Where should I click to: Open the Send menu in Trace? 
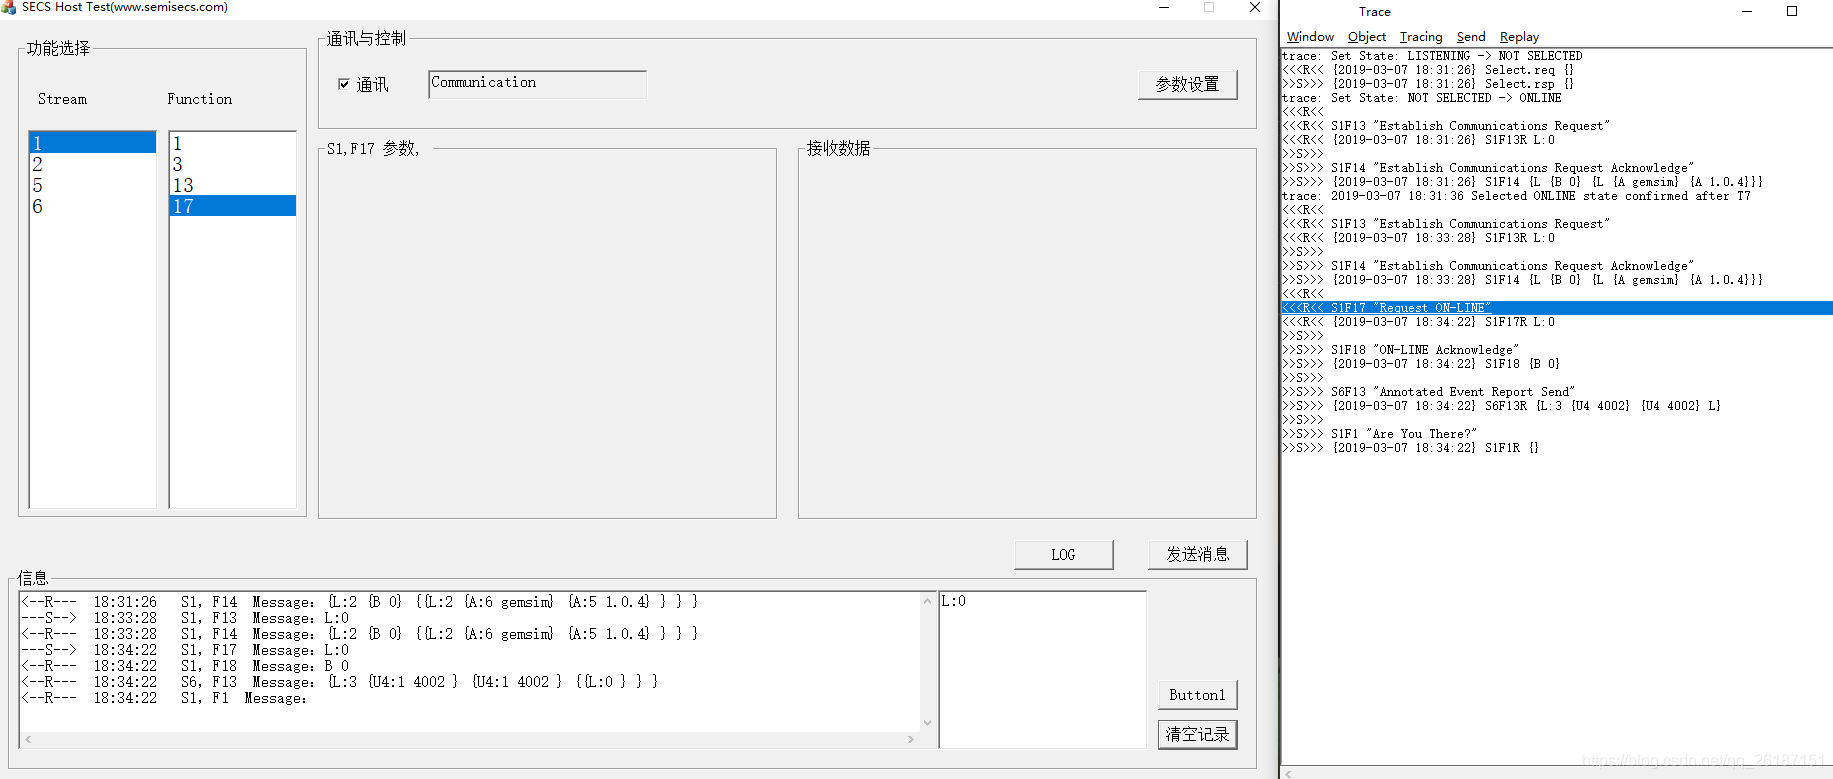[x=1470, y=37]
